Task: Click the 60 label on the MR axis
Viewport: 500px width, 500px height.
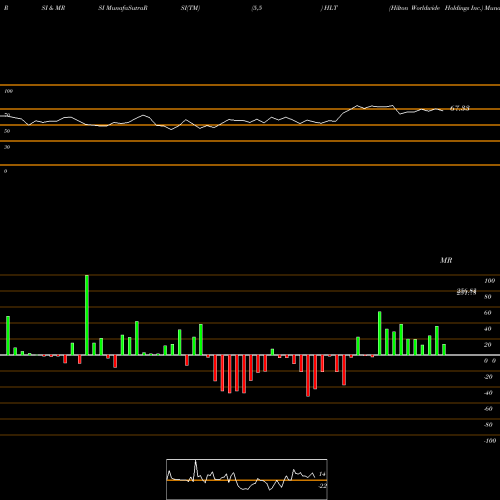Action: pos(488,313)
